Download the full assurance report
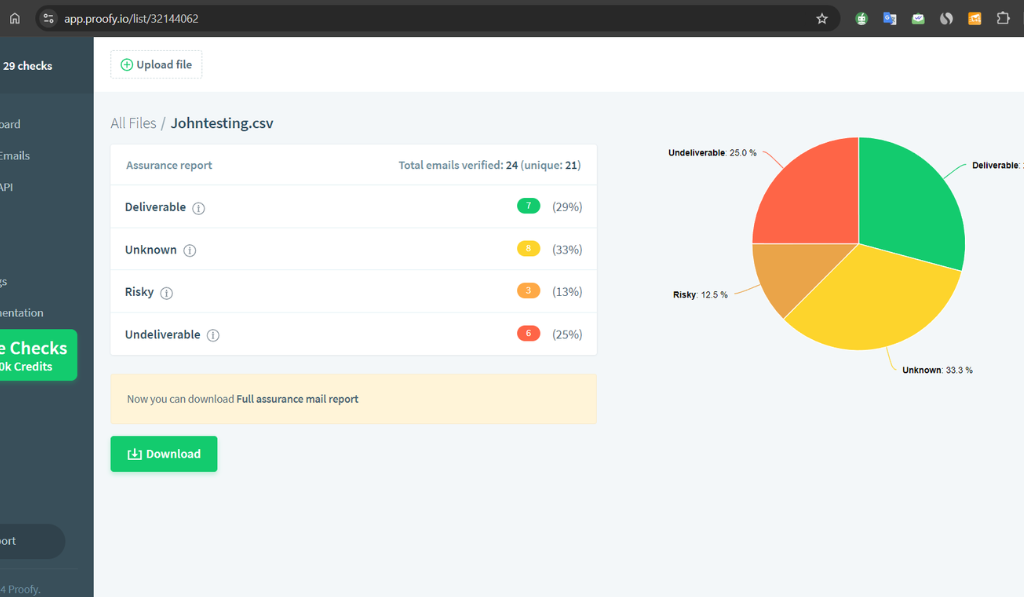Image resolution: width=1024 pixels, height=597 pixels. [164, 454]
